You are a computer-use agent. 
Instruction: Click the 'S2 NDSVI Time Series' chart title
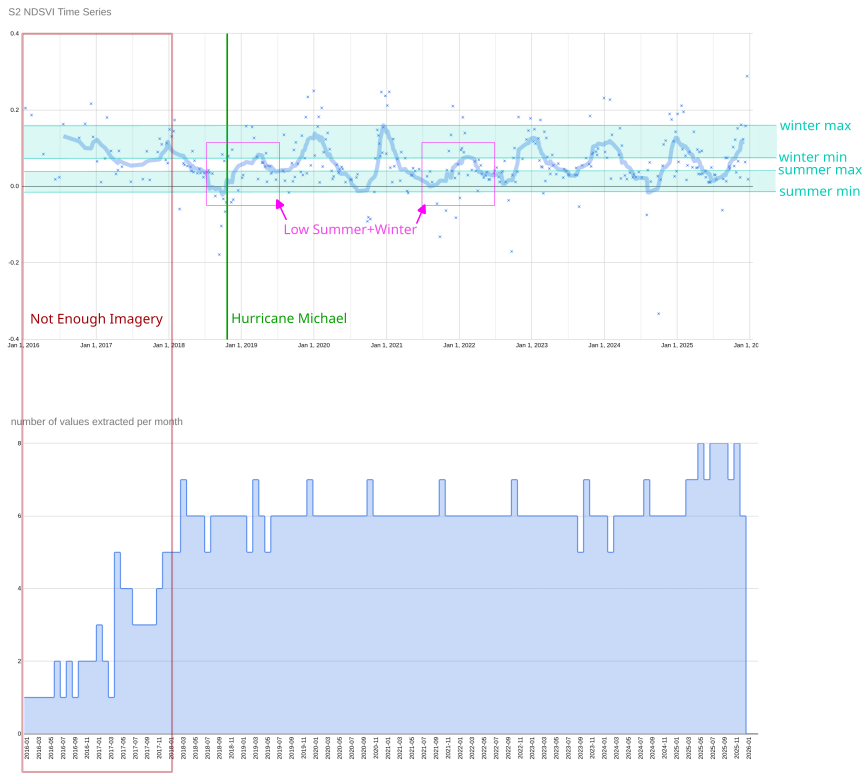coord(60,12)
